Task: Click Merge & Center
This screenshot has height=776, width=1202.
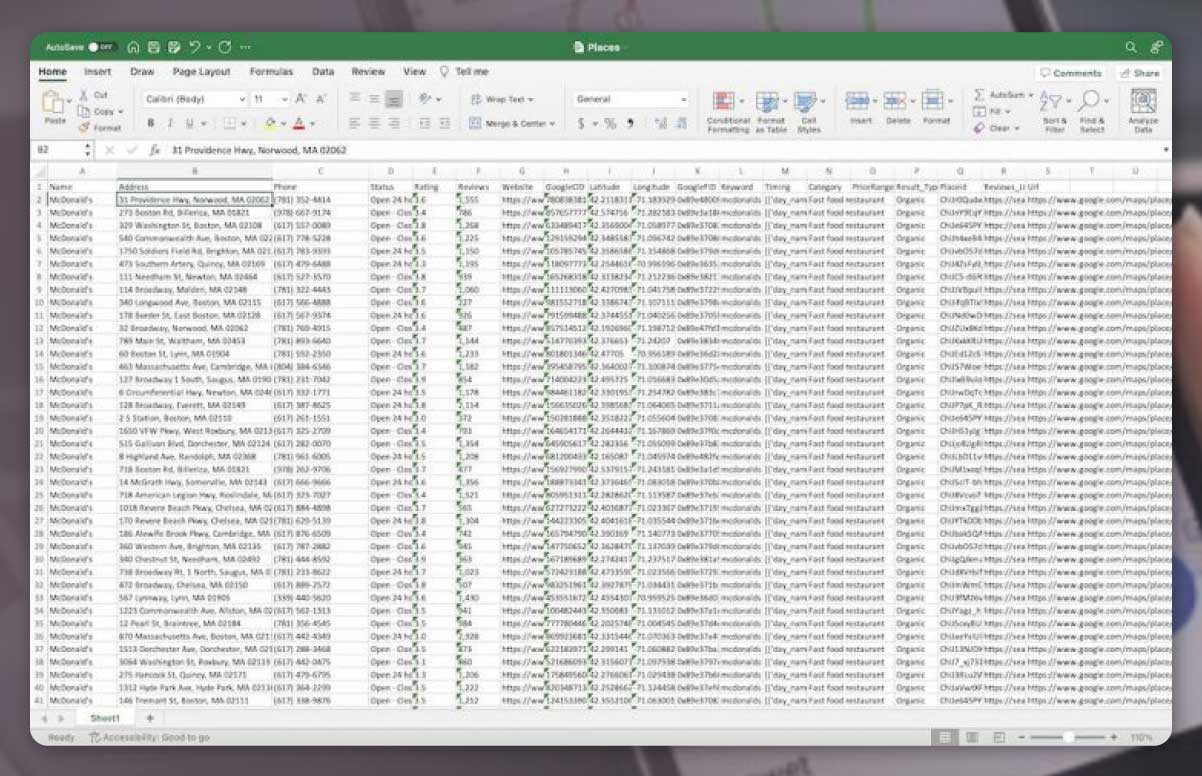Action: pos(510,123)
